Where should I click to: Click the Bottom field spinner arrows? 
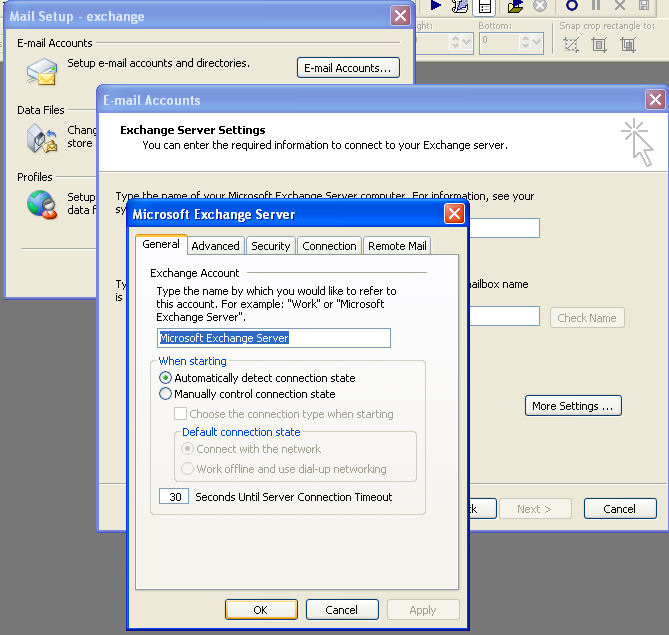(525, 42)
